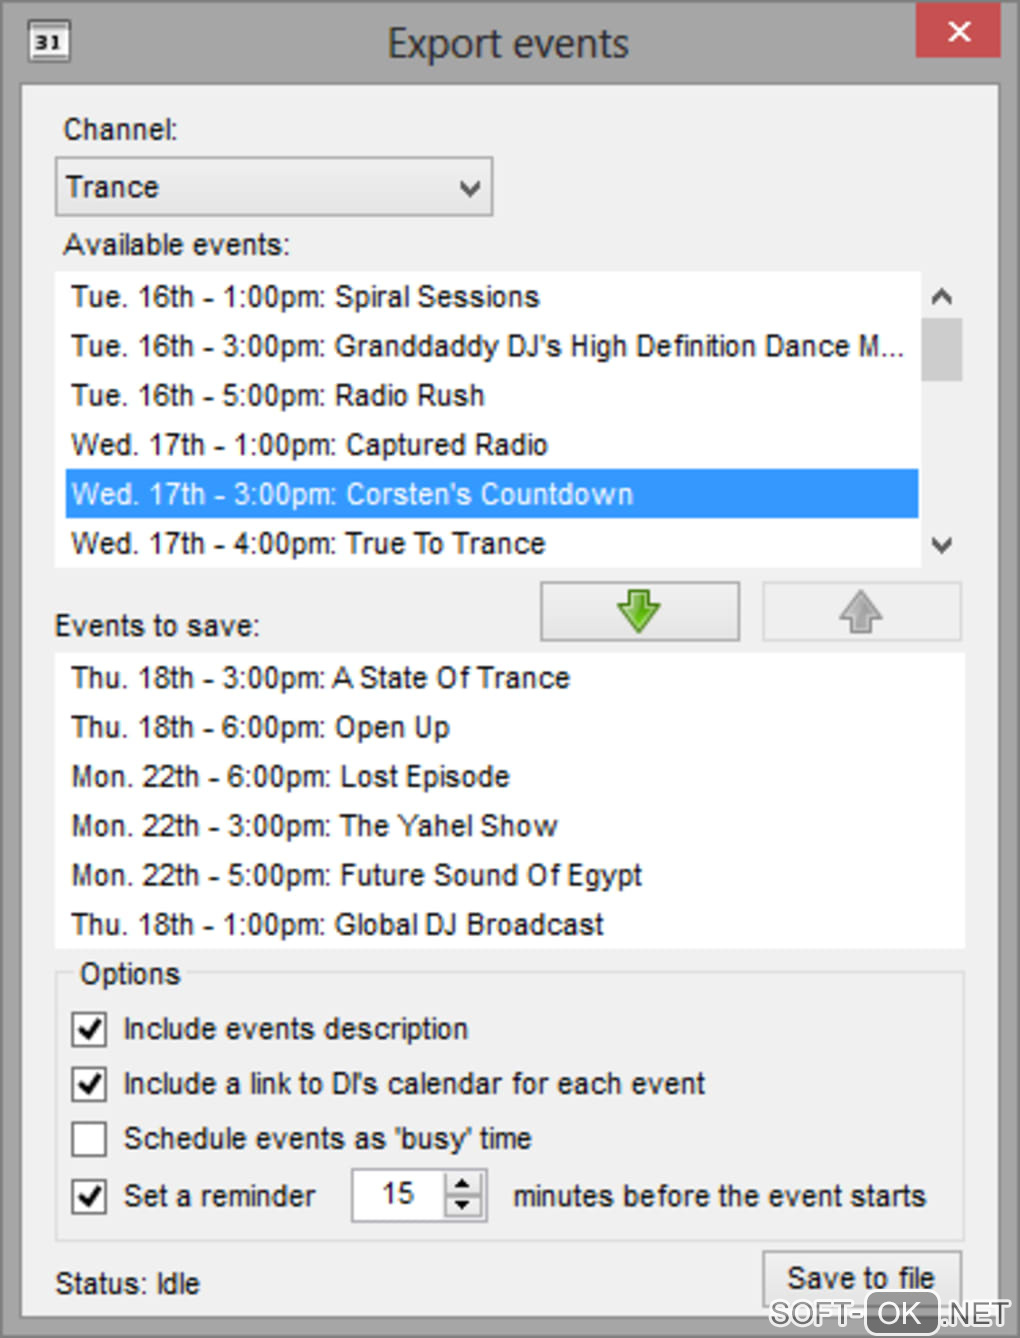Disable the Set a reminder checkbox
The height and width of the screenshot is (1338, 1020).
[90, 1195]
